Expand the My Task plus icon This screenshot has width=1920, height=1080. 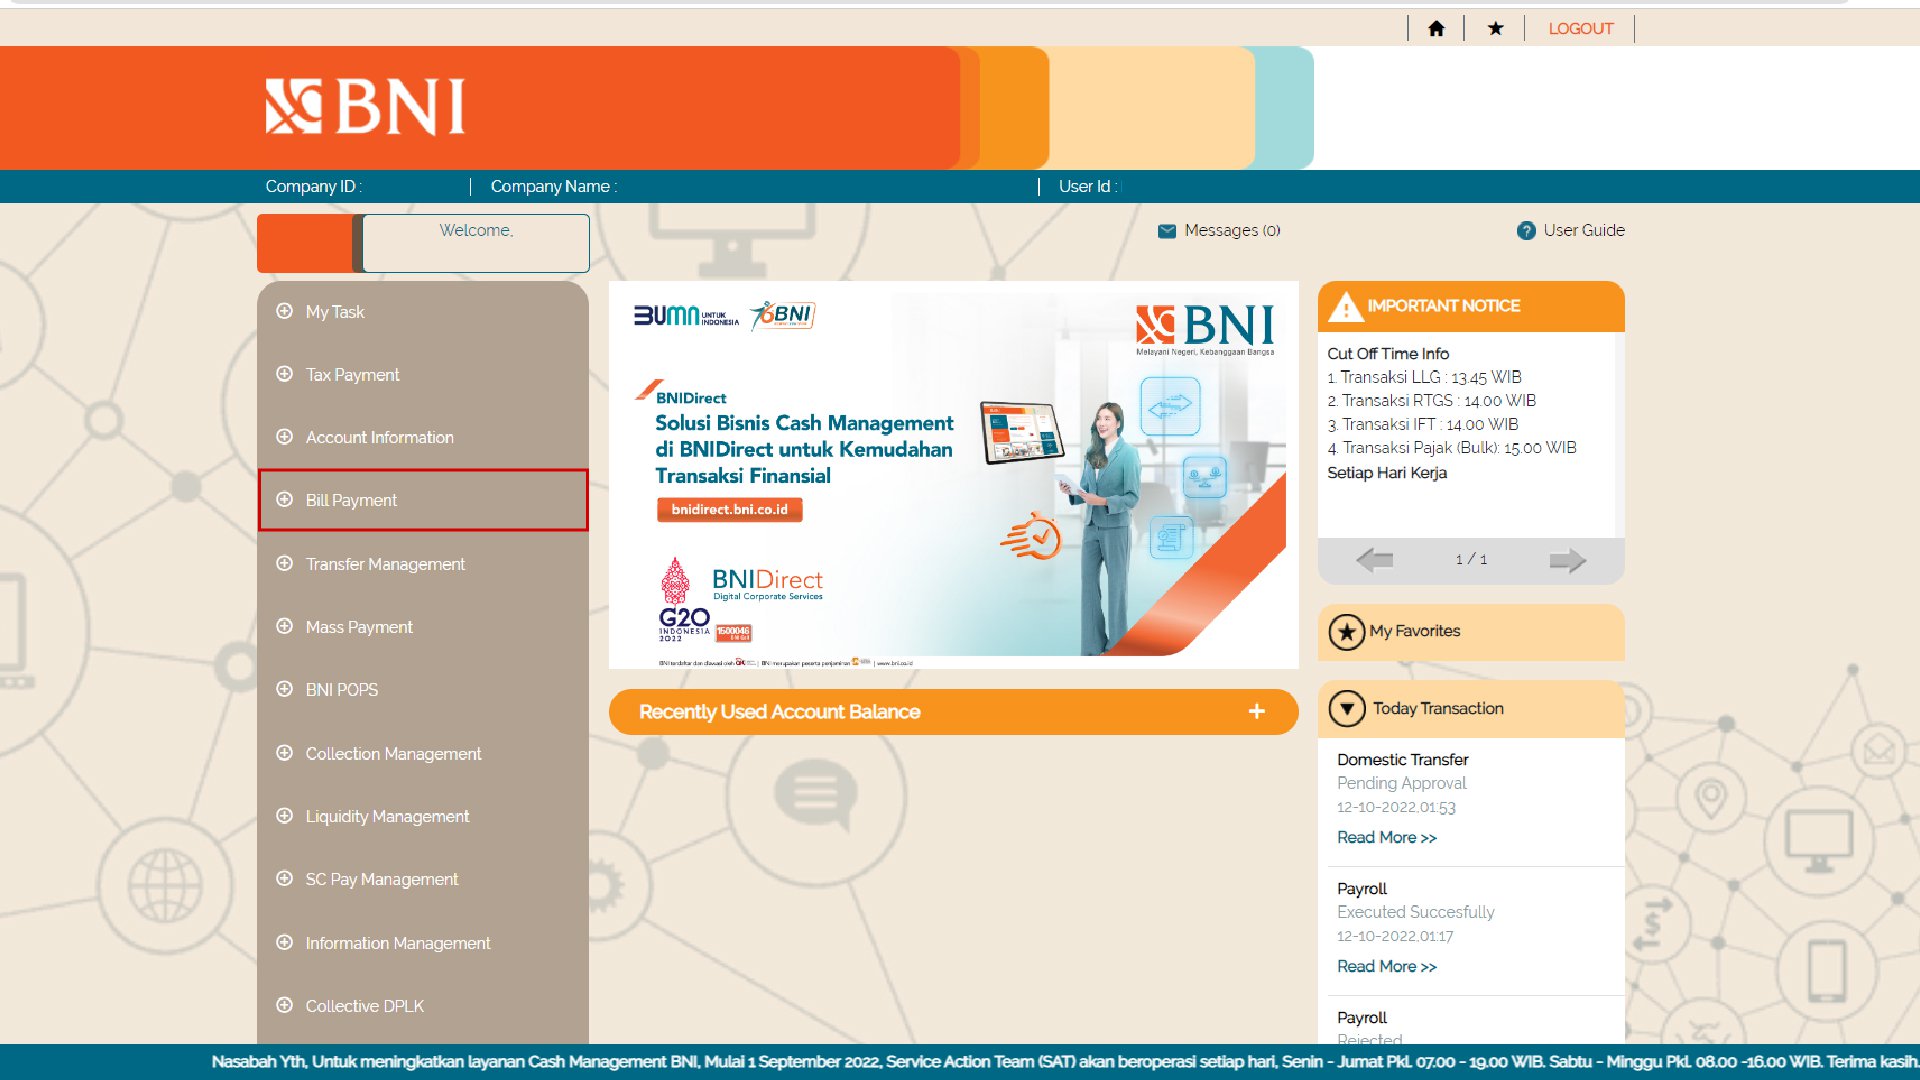(284, 311)
